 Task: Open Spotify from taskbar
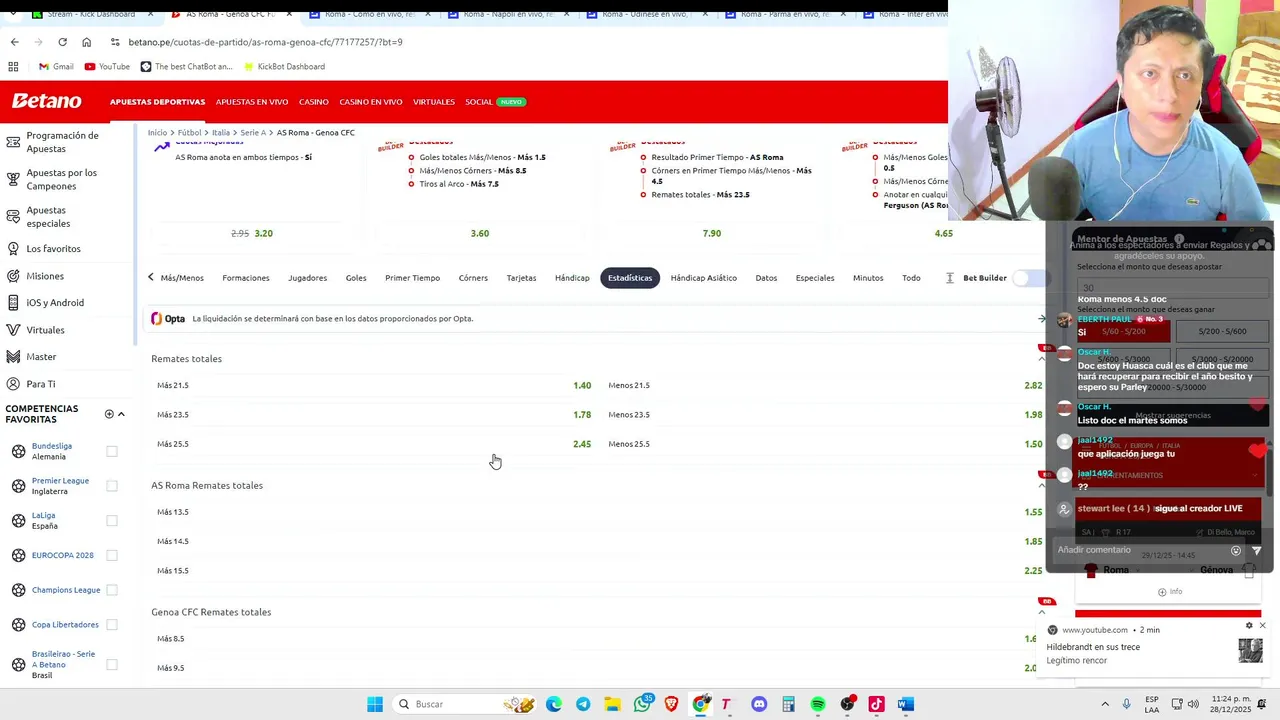coord(818,704)
